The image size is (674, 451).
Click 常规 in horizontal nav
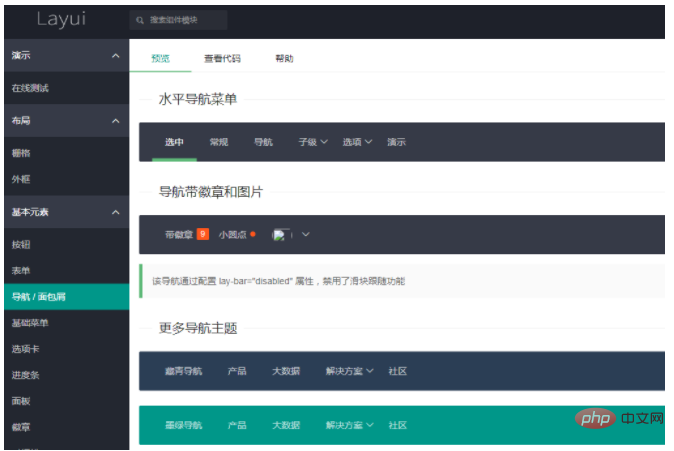pos(219,142)
